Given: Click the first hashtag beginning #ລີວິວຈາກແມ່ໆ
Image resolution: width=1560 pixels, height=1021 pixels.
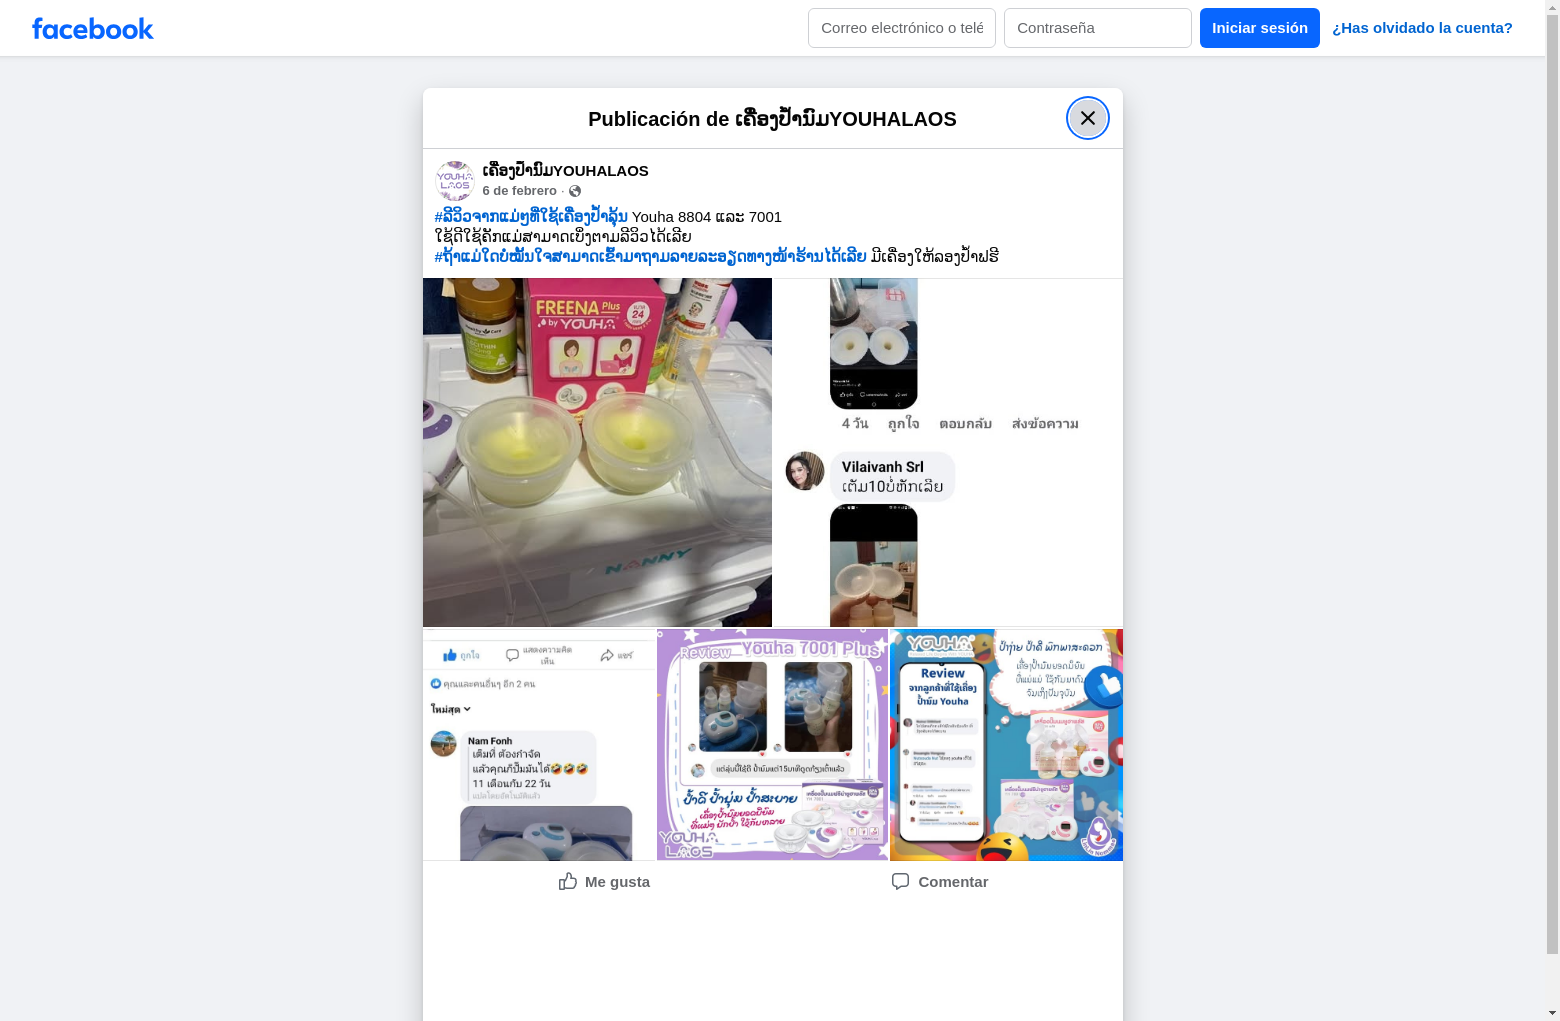Looking at the screenshot, I should 531,216.
